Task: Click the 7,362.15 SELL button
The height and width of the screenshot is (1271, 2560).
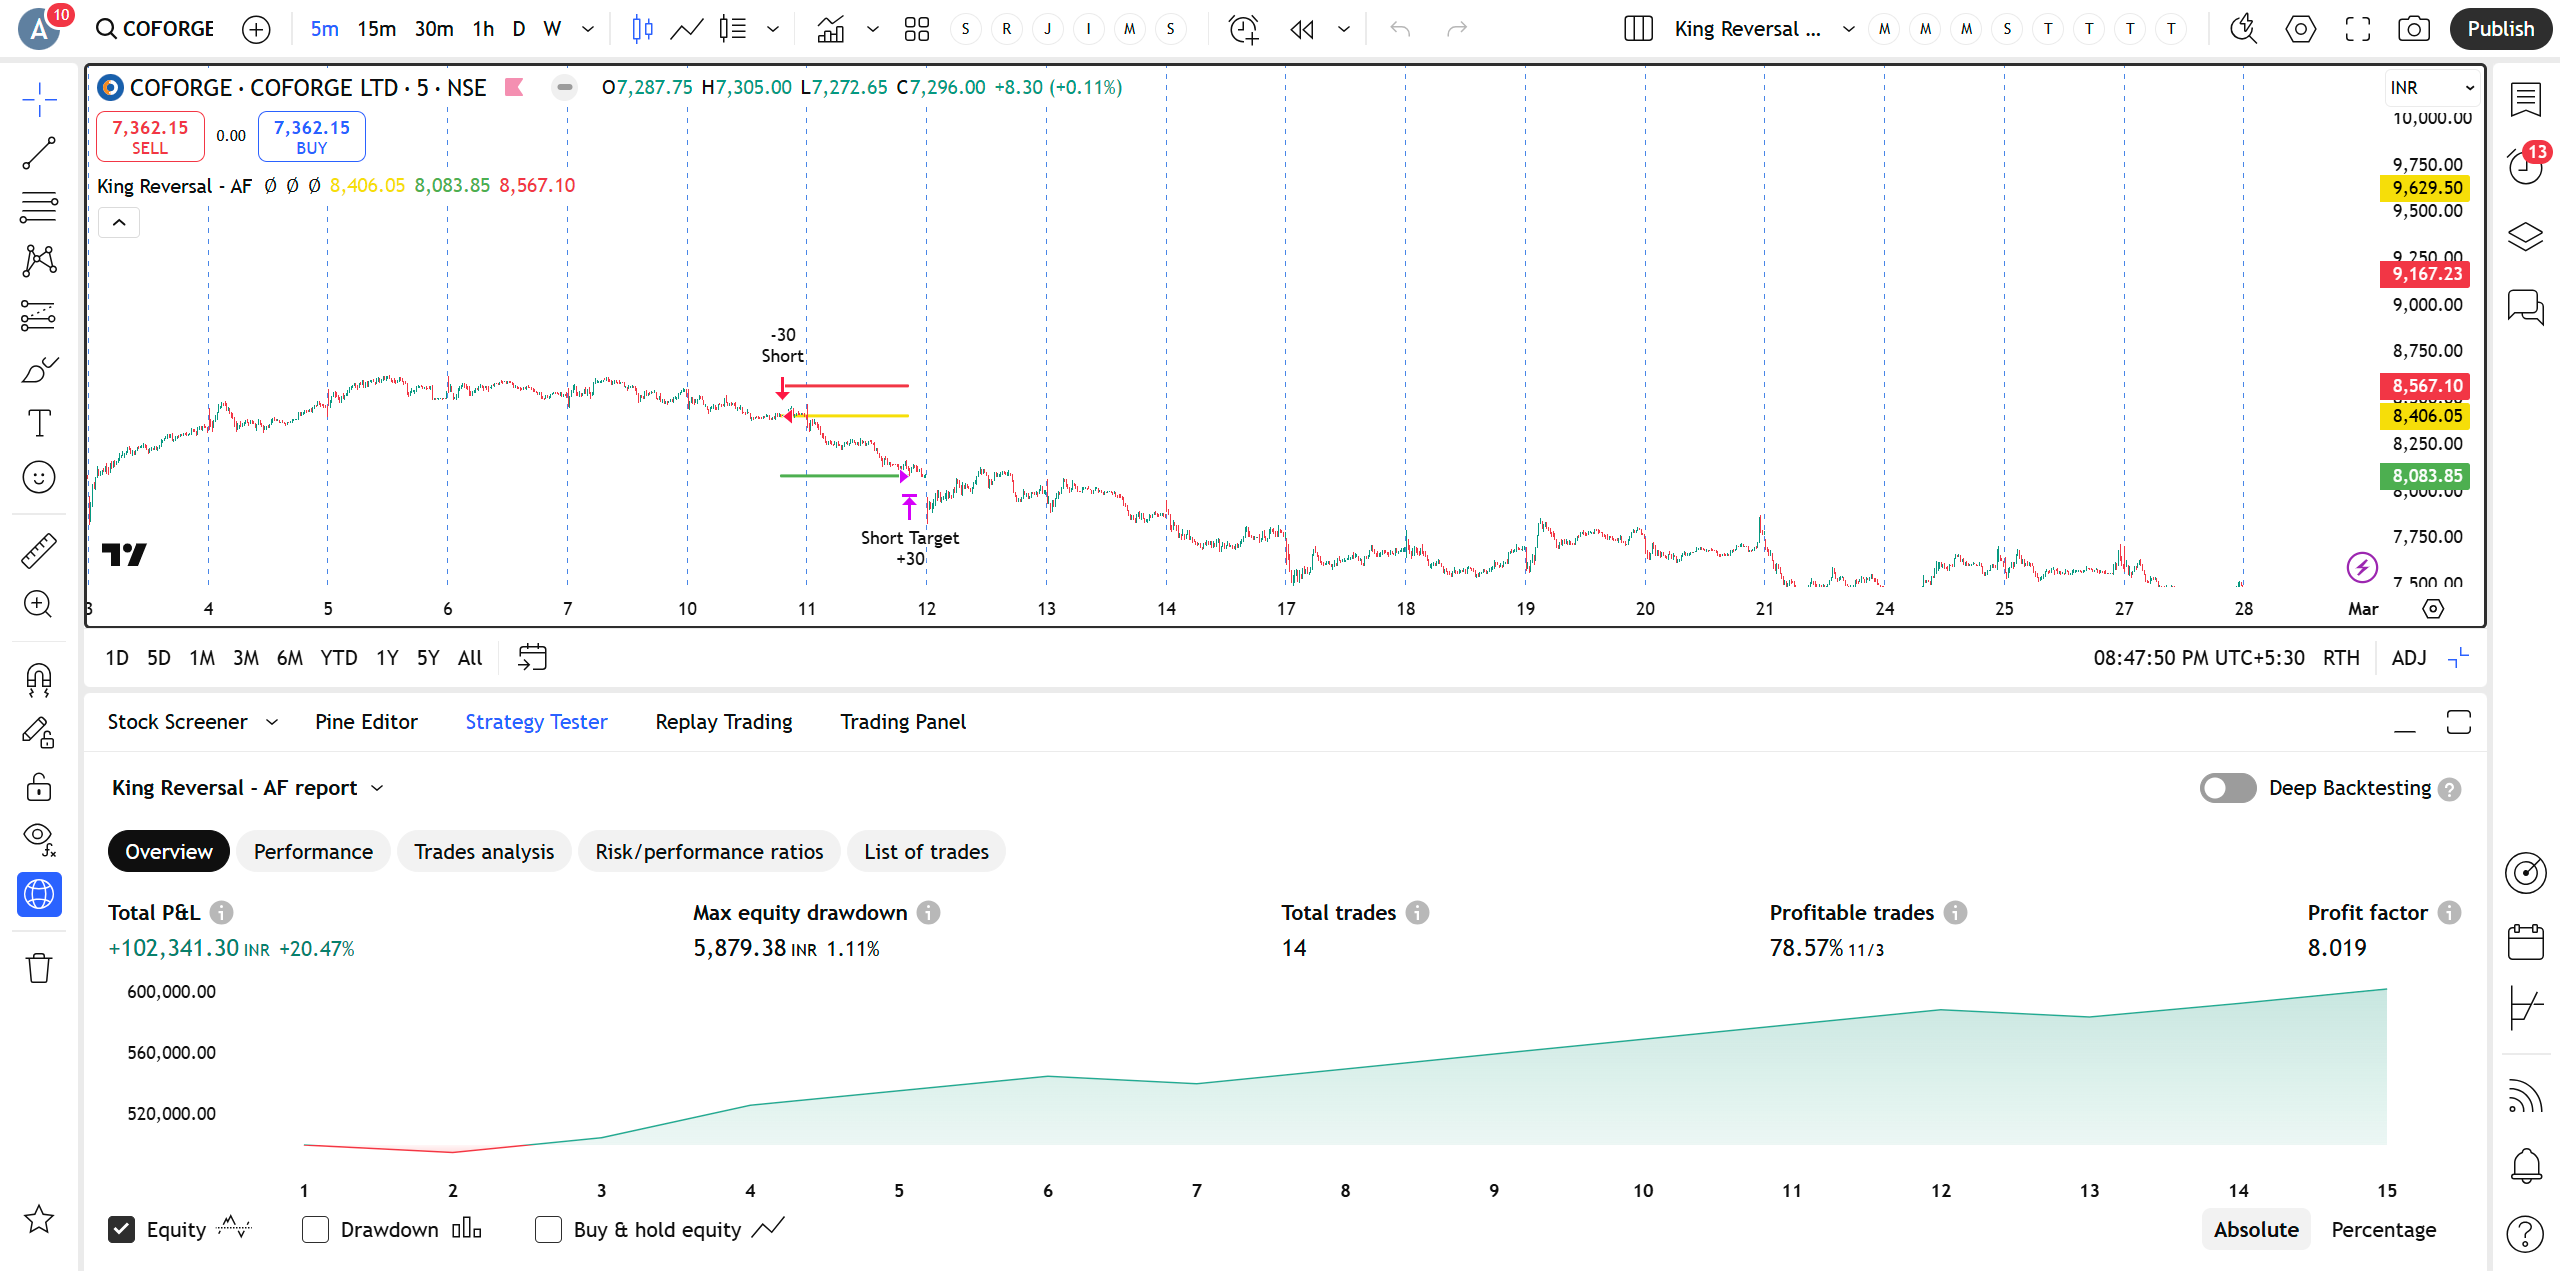Action: pos(150,137)
